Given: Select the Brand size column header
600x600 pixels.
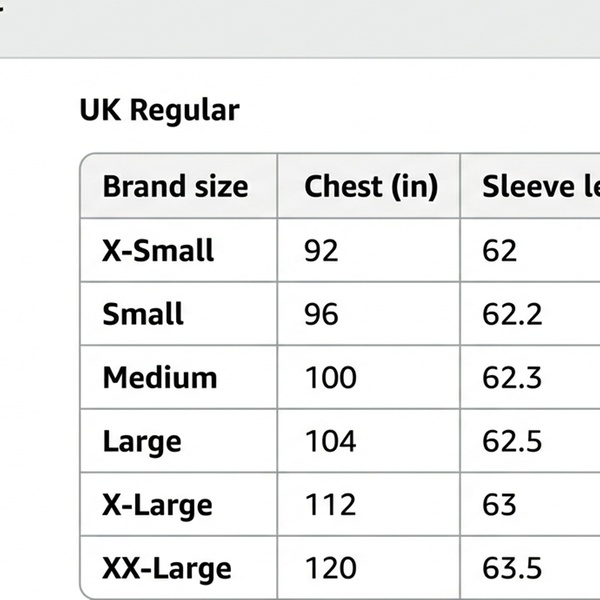Looking at the screenshot, I should point(175,186).
